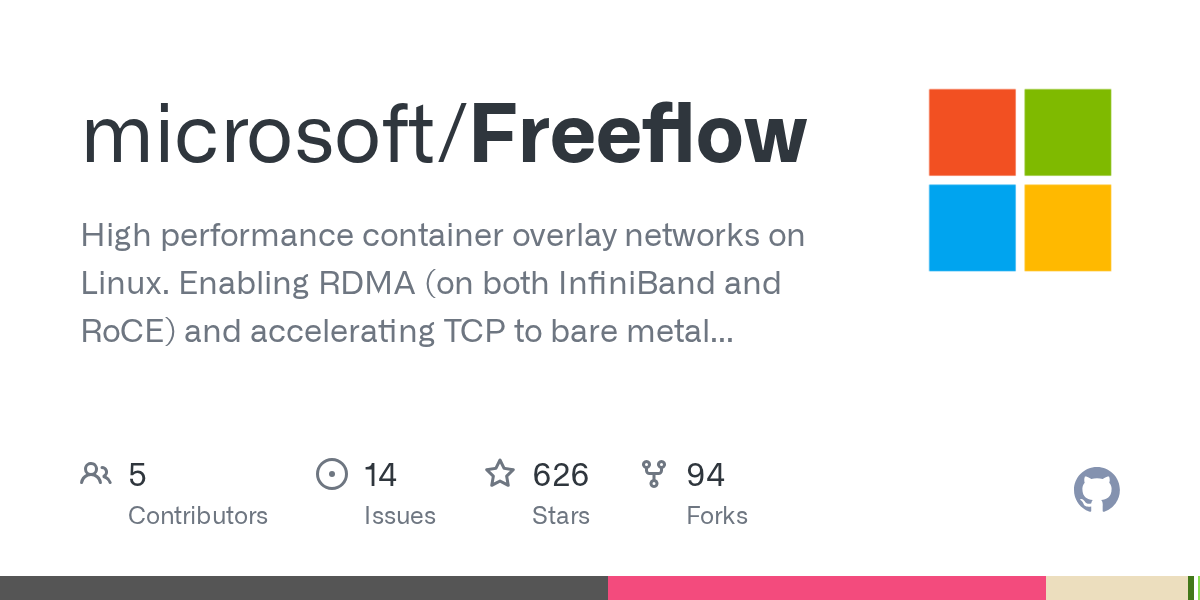Click the dark gray language bar segment
1200x600 pixels.
[x=304, y=588]
